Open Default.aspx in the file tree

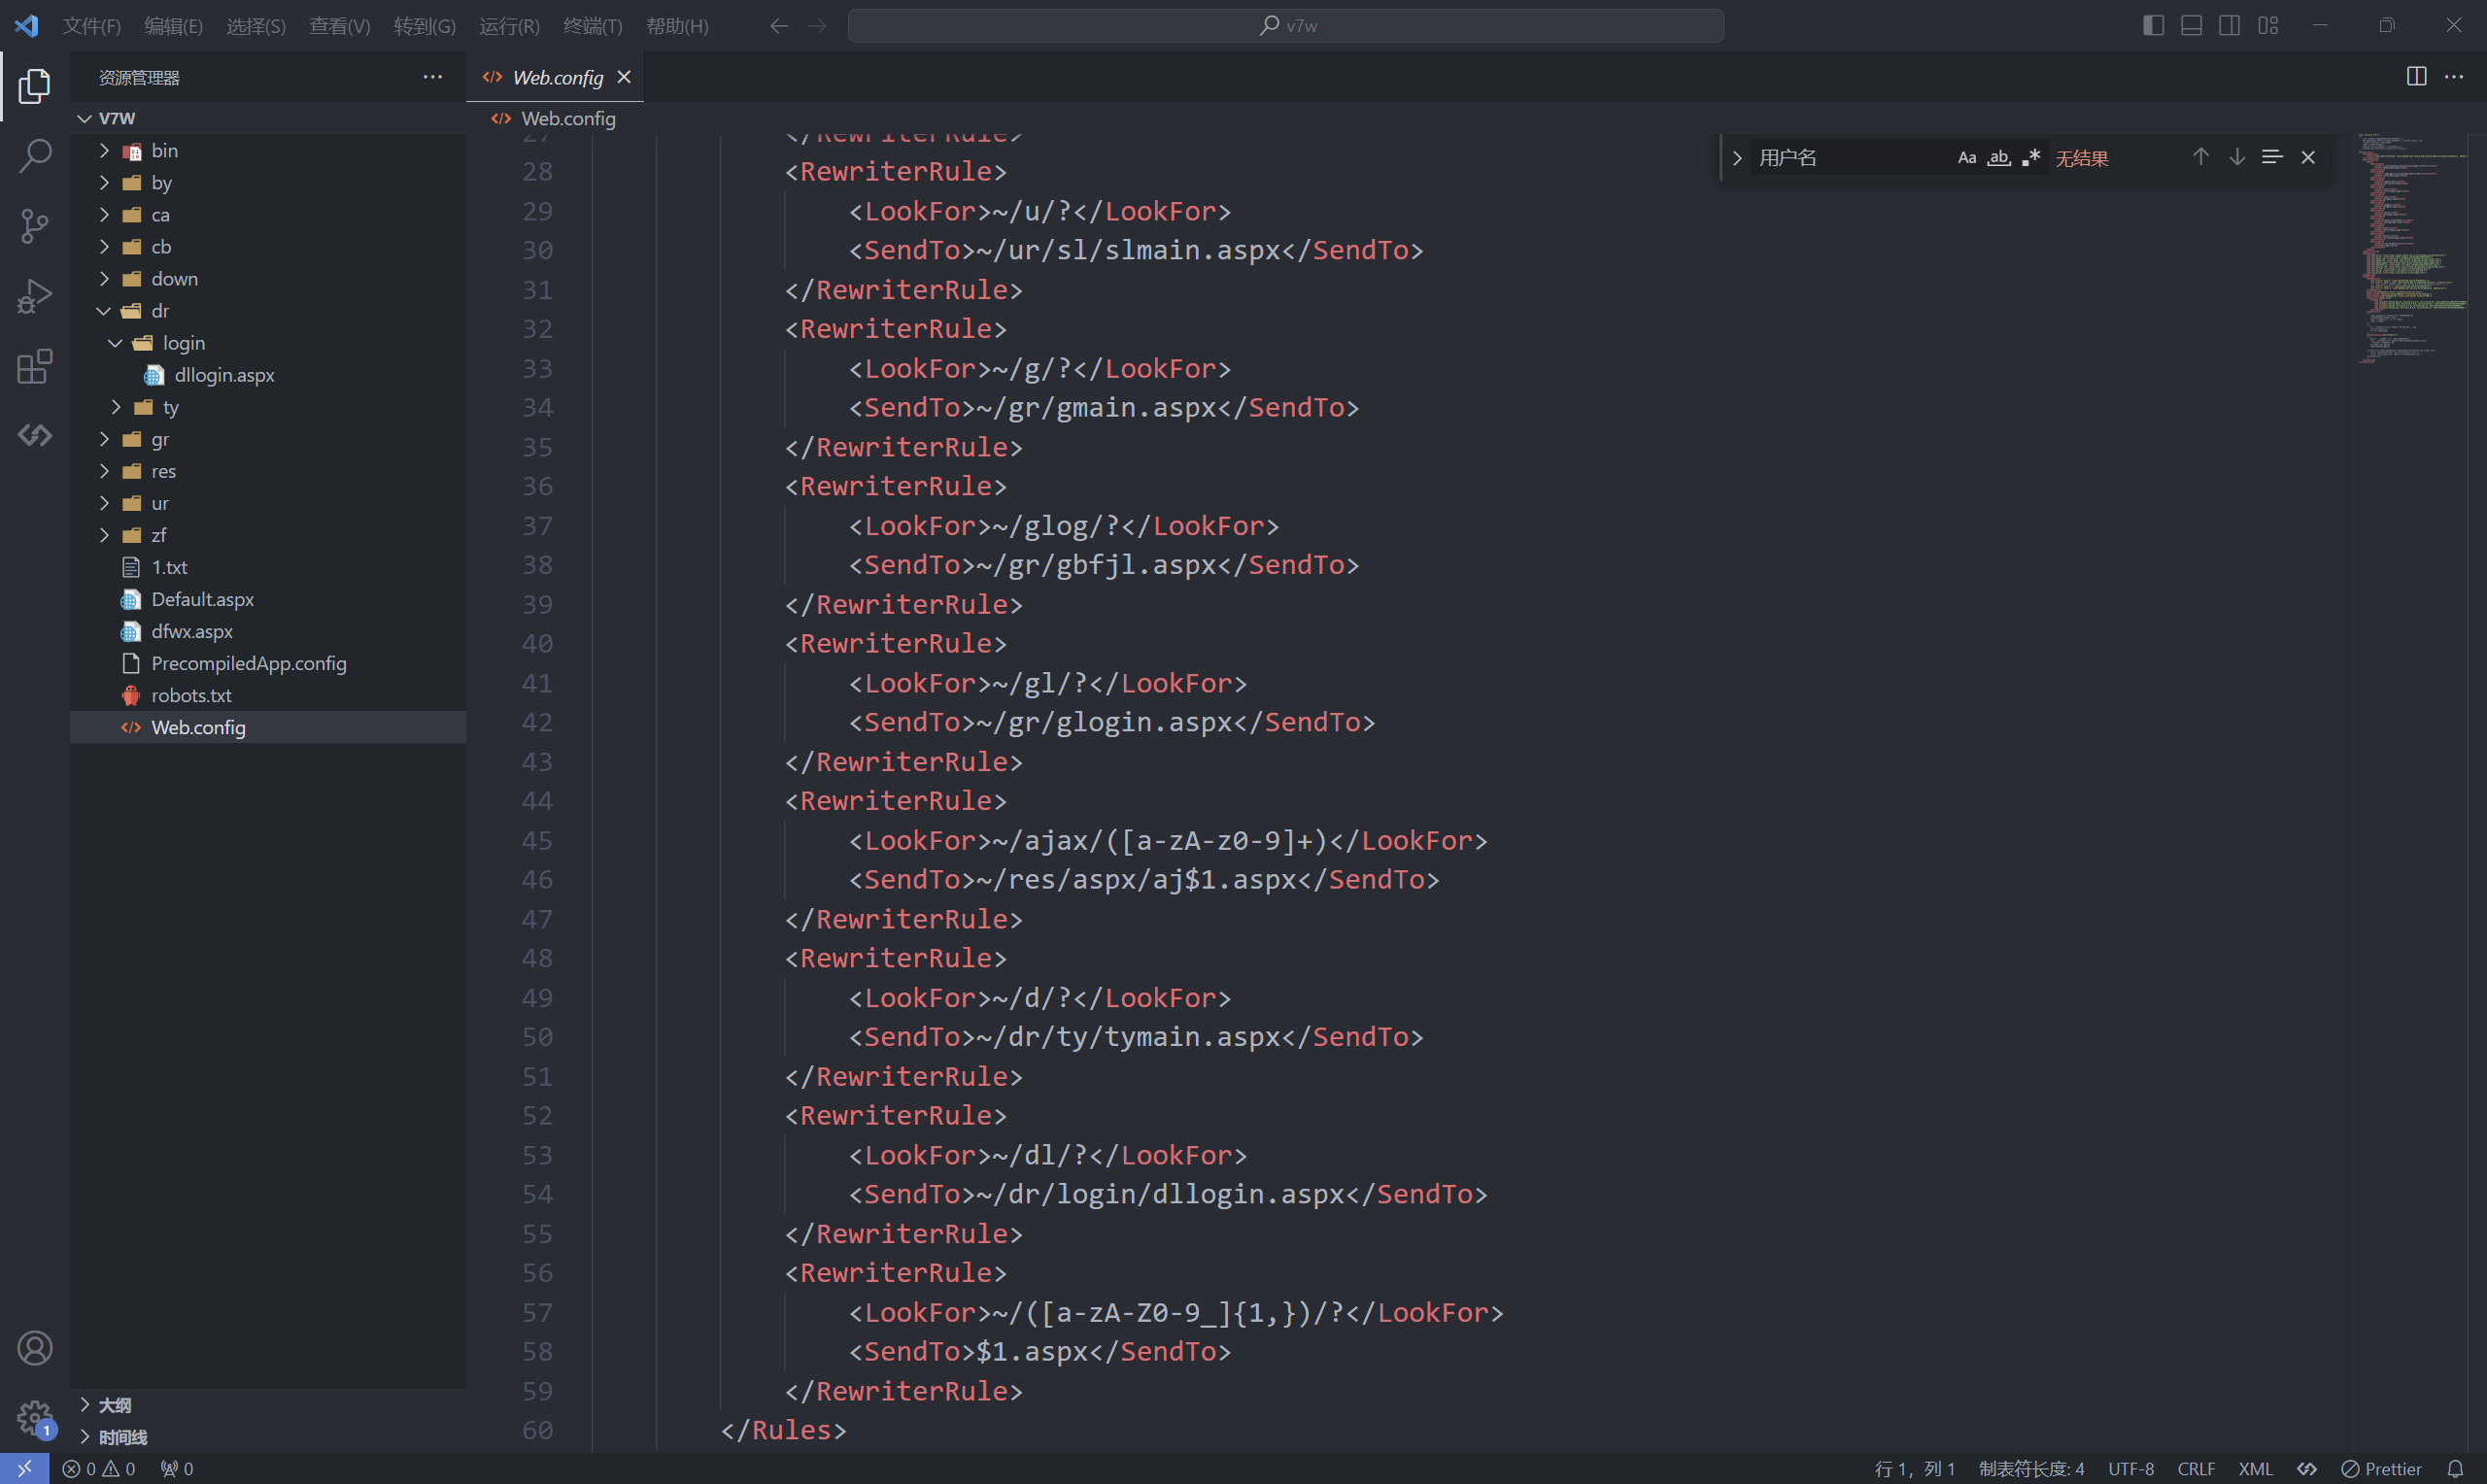[268, 599]
